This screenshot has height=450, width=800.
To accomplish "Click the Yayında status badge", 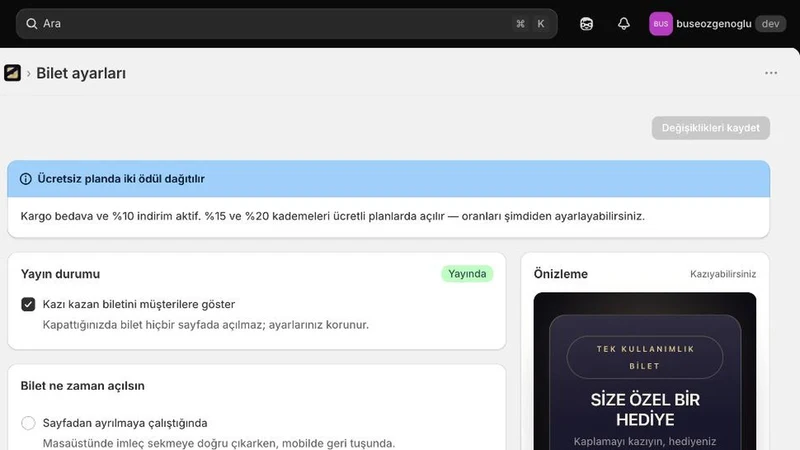I will [x=467, y=273].
